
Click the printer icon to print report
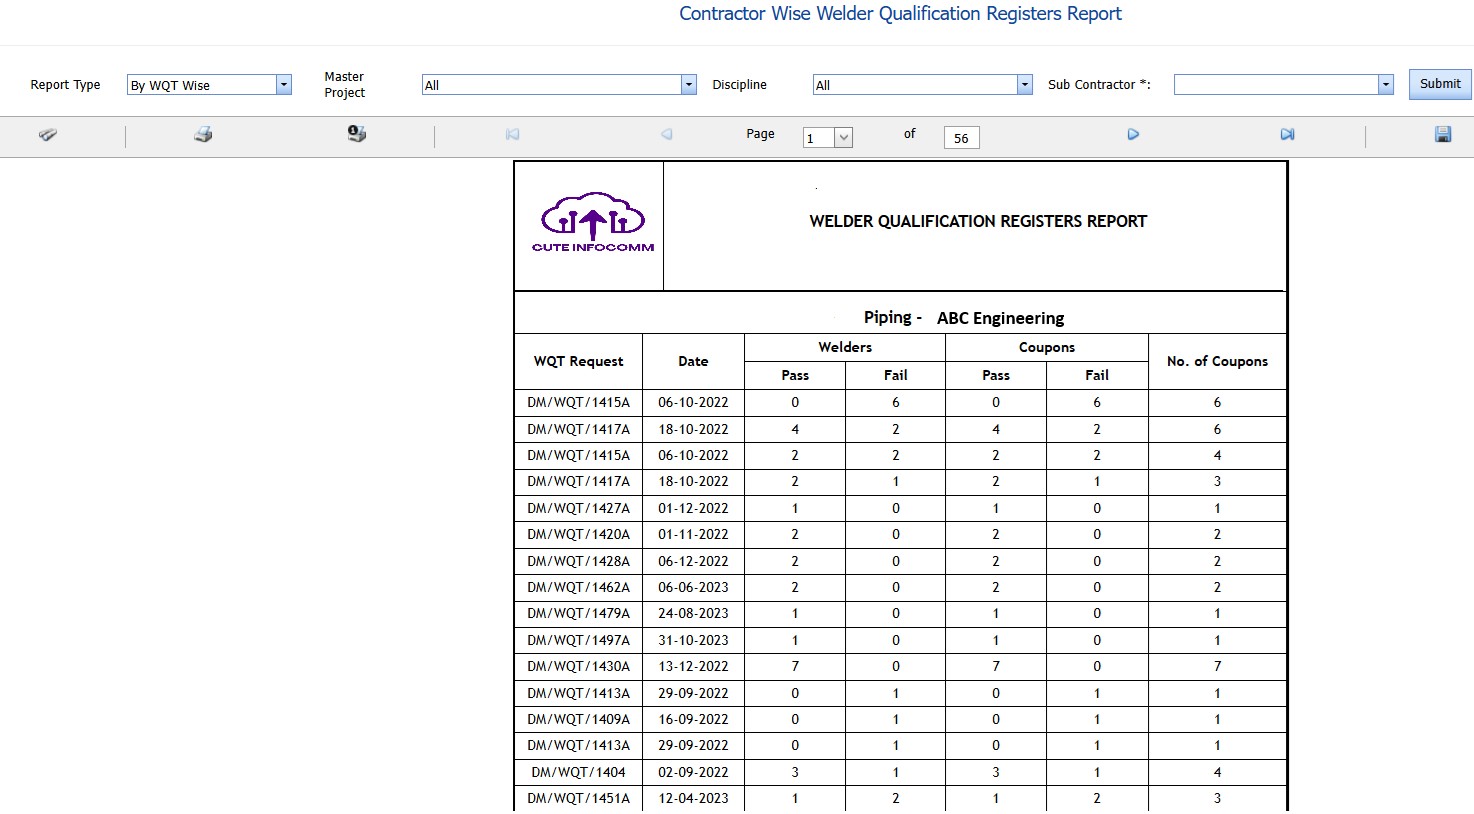(203, 135)
